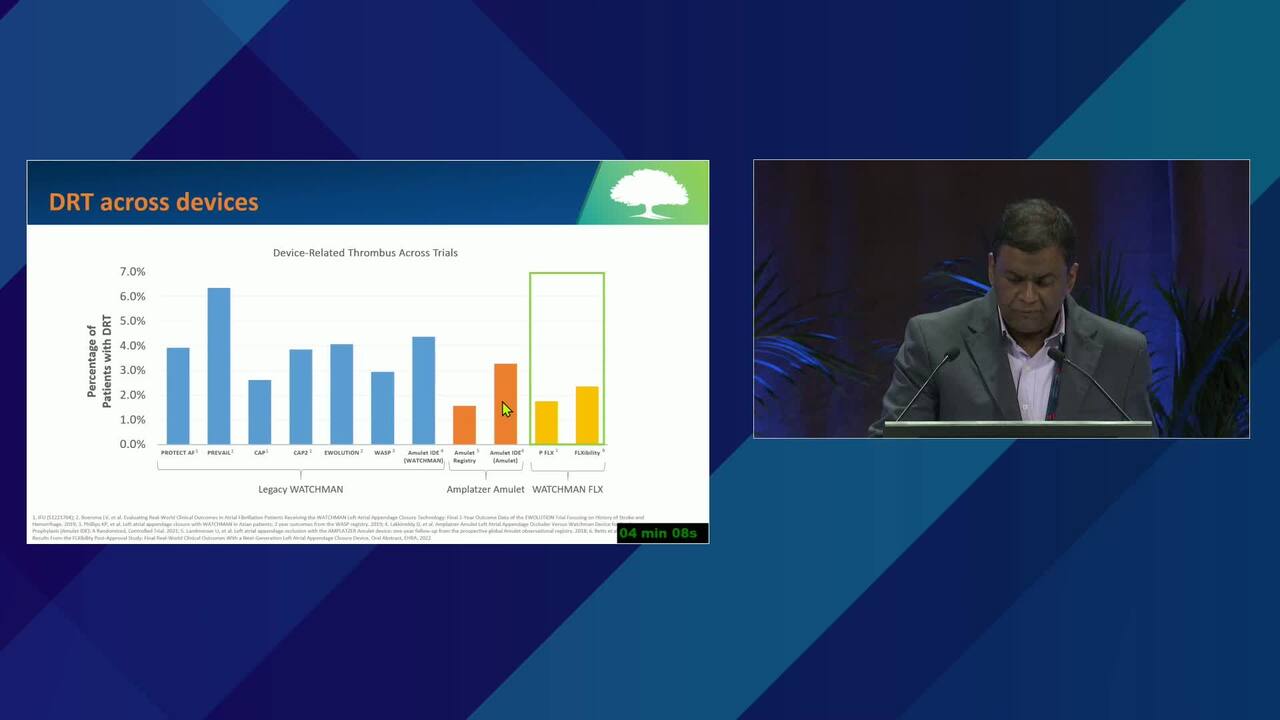
Task: Click the references footnote text at slide bottom
Action: click(x=340, y=528)
